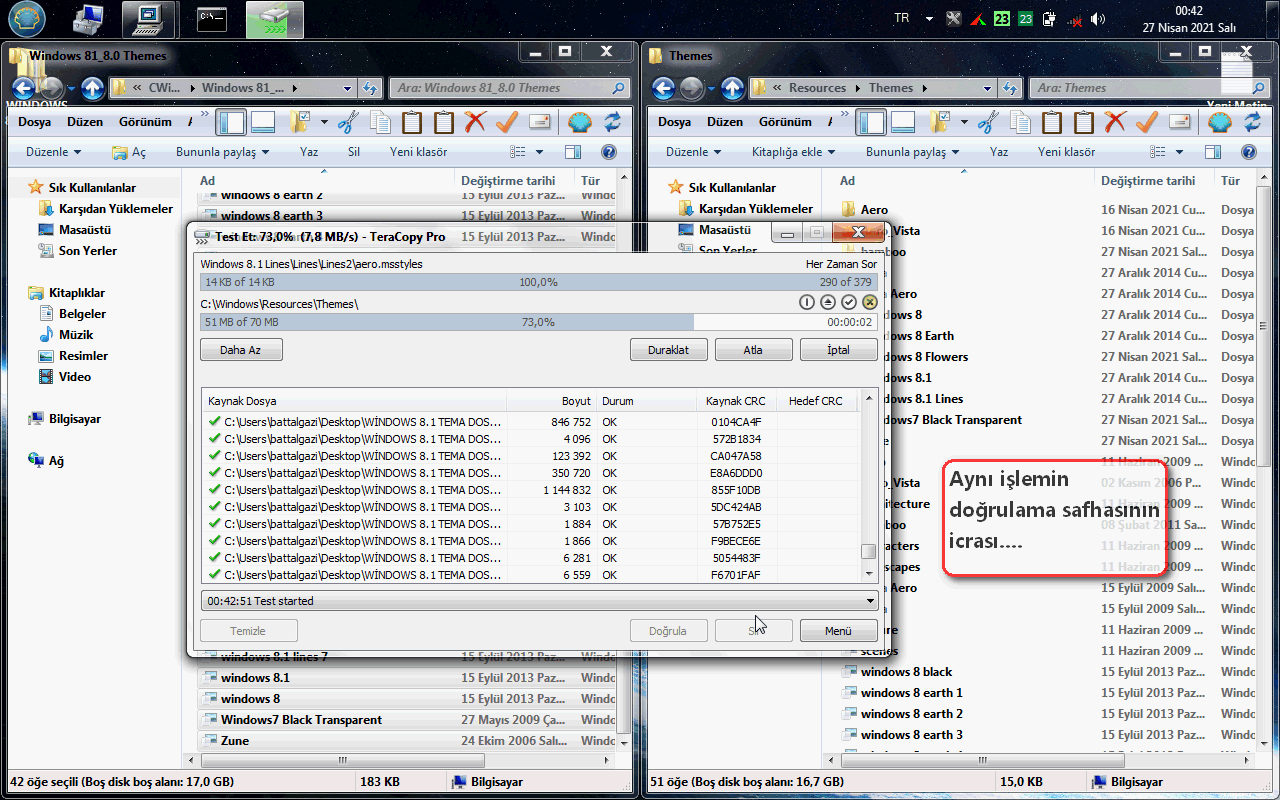Open the TR language bar dropdown arrow
This screenshot has height=800, width=1280.
pyautogui.click(x=929, y=18)
